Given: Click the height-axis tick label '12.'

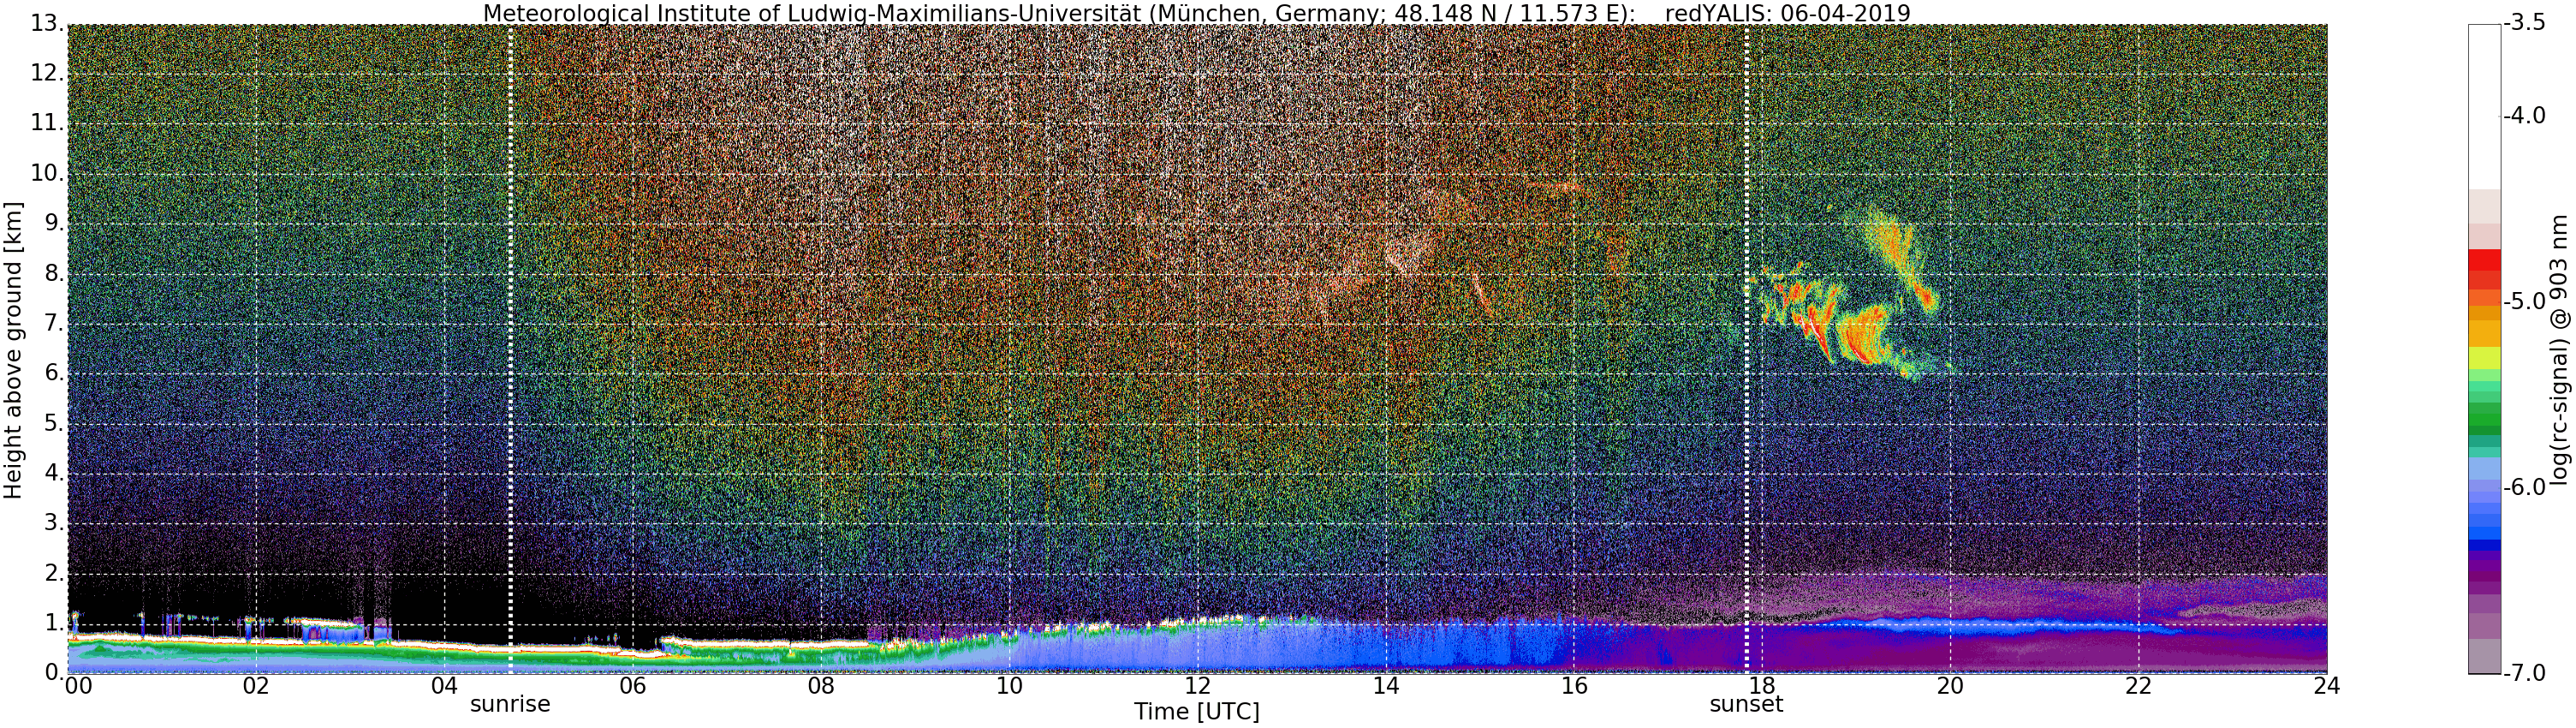Looking at the screenshot, I should (48, 73).
